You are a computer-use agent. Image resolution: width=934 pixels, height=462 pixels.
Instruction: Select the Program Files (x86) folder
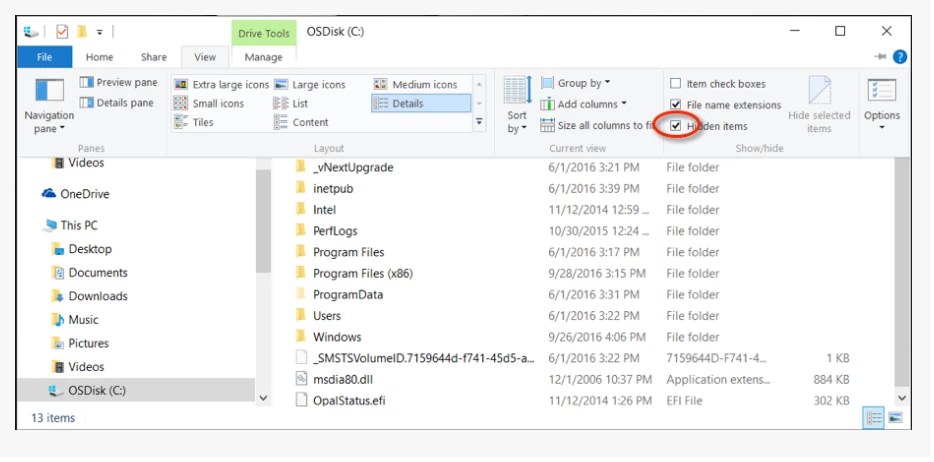coord(363,273)
